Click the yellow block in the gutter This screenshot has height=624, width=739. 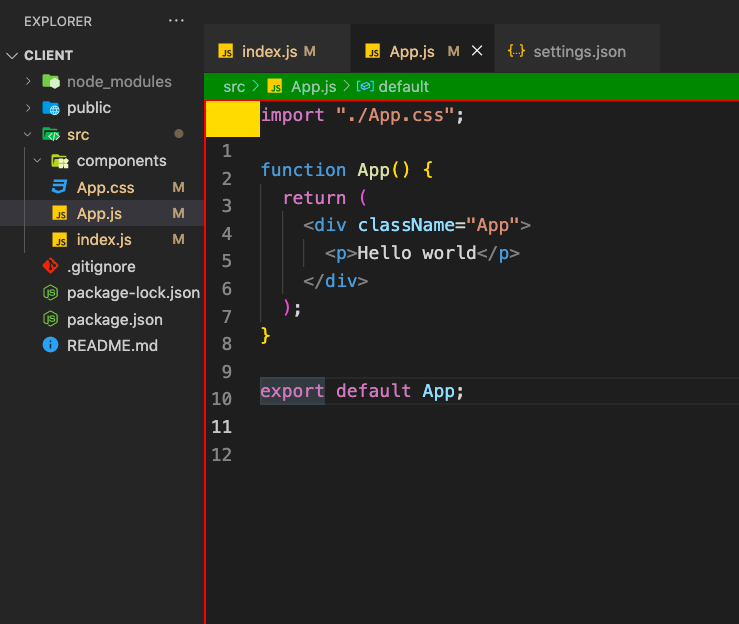pyautogui.click(x=233, y=119)
